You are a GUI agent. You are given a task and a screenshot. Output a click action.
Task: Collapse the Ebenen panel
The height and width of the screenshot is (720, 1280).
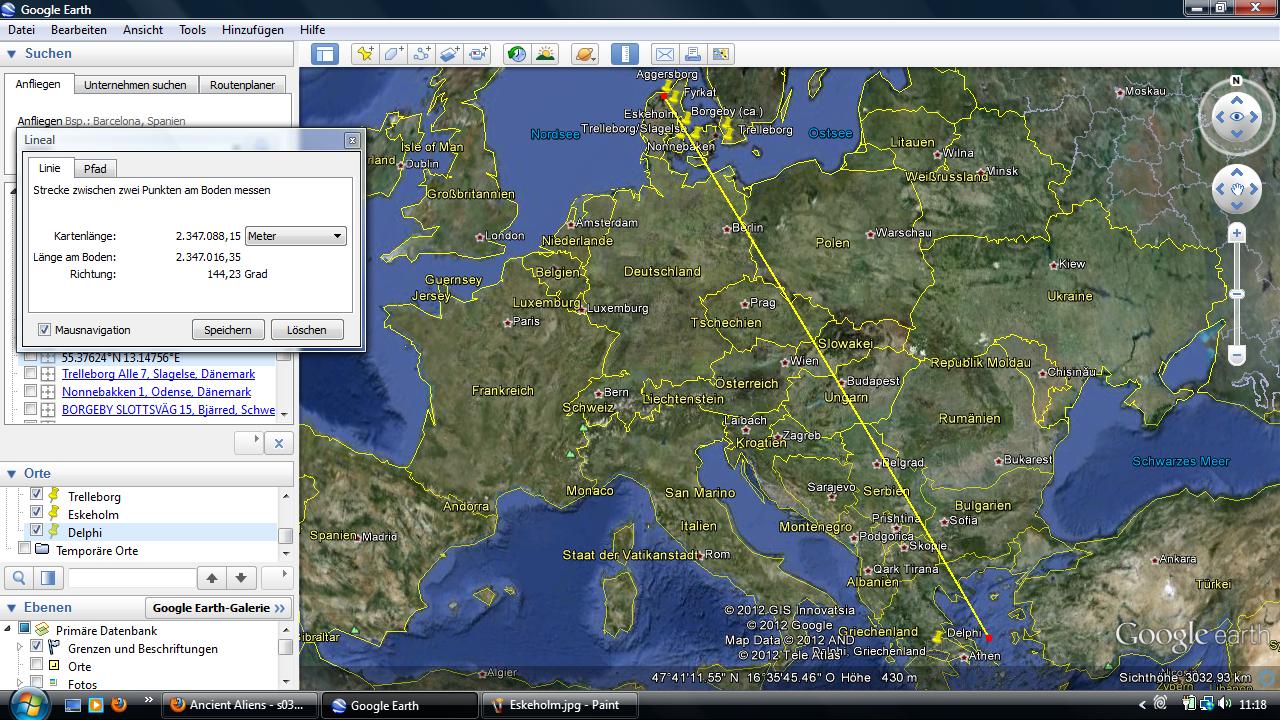point(12,607)
